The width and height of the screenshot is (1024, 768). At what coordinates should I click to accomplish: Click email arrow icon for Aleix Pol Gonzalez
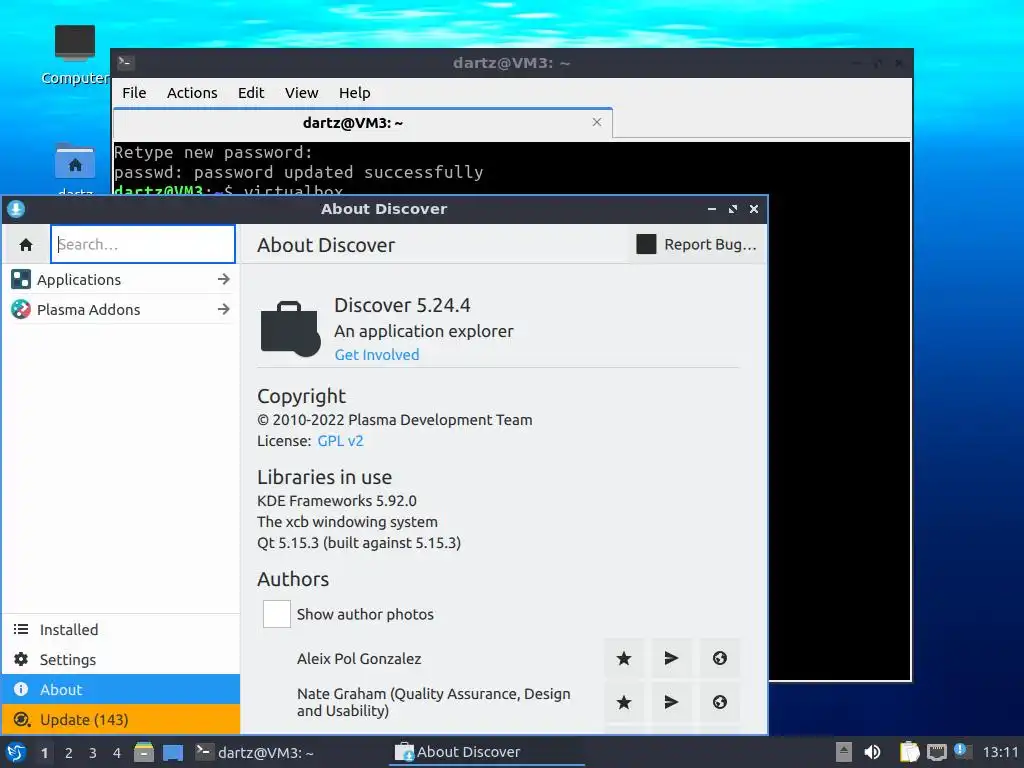[671, 658]
